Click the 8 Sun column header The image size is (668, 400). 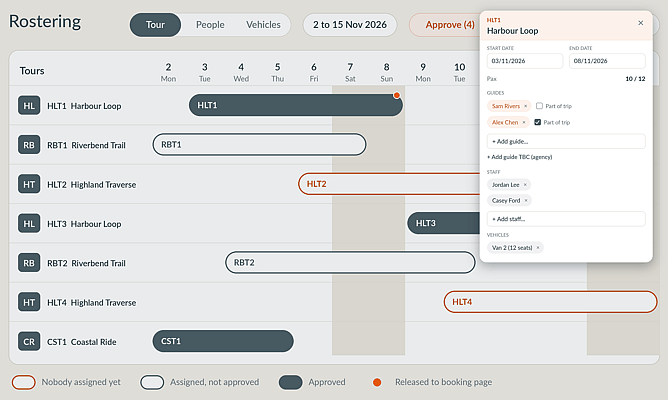pos(386,72)
